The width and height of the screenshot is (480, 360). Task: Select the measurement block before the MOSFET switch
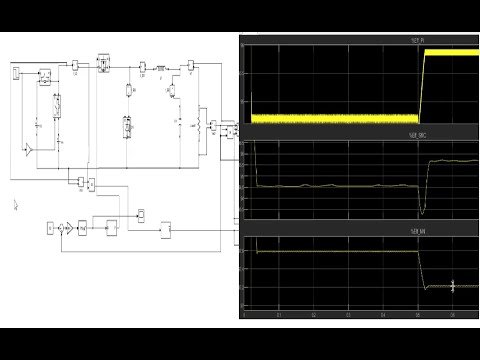pyautogui.click(x=75, y=65)
